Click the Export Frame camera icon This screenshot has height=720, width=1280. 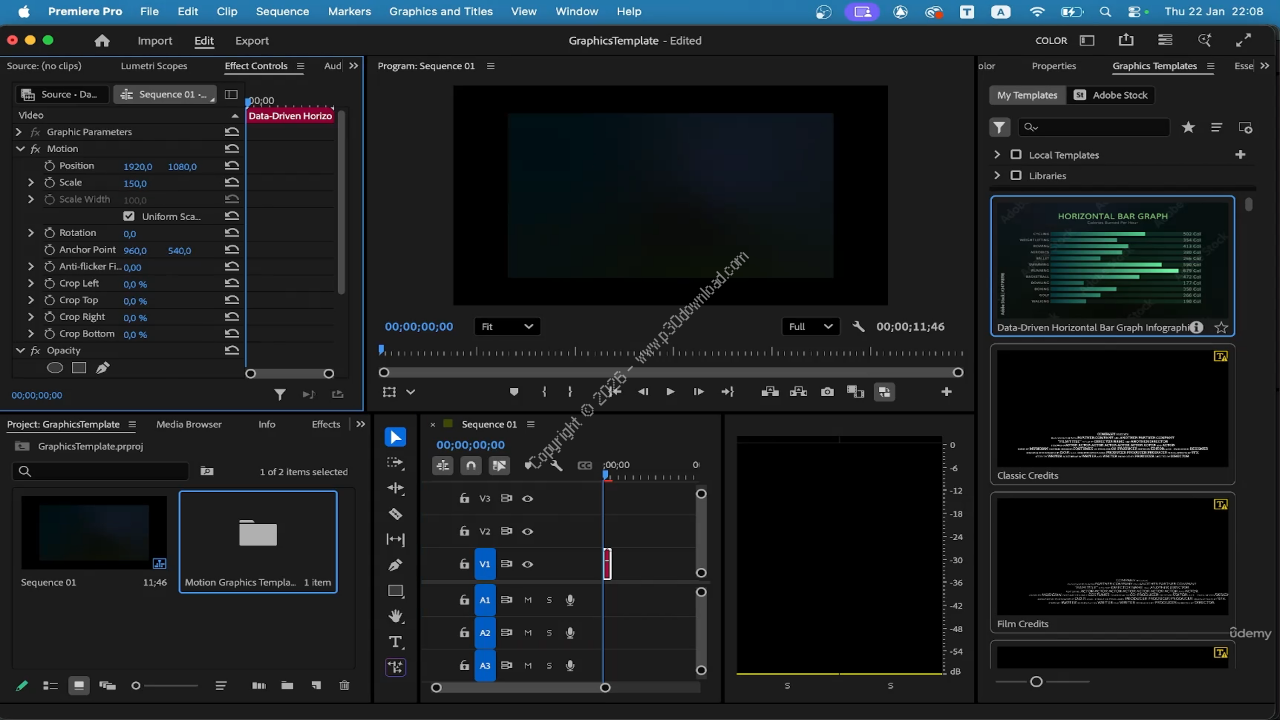[x=827, y=392]
